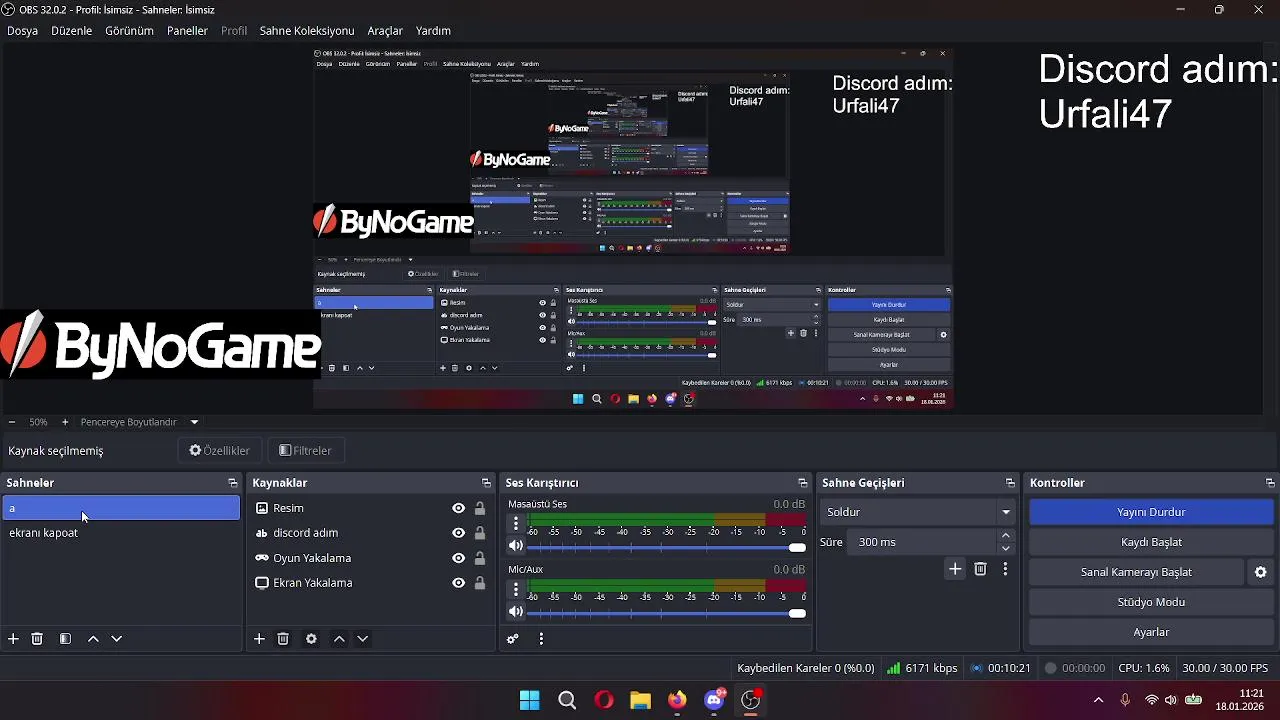Open Mic/Aux options dots

pyautogui.click(x=516, y=588)
